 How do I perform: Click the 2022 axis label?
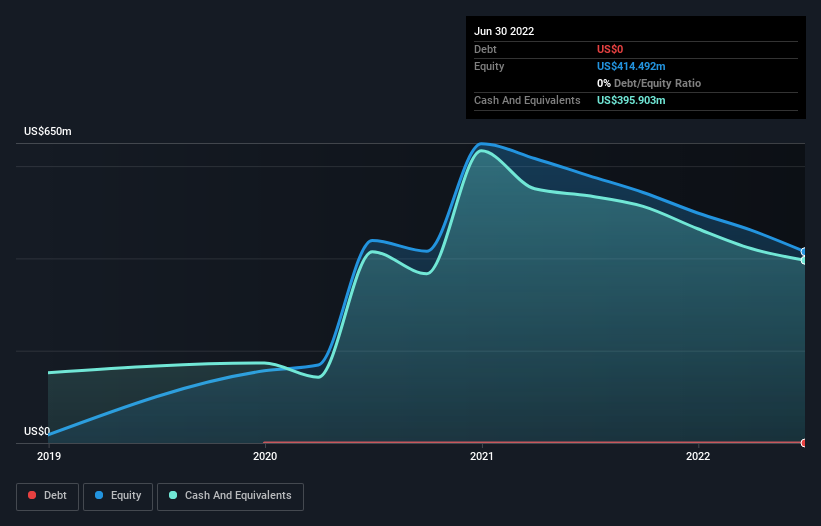tap(698, 456)
